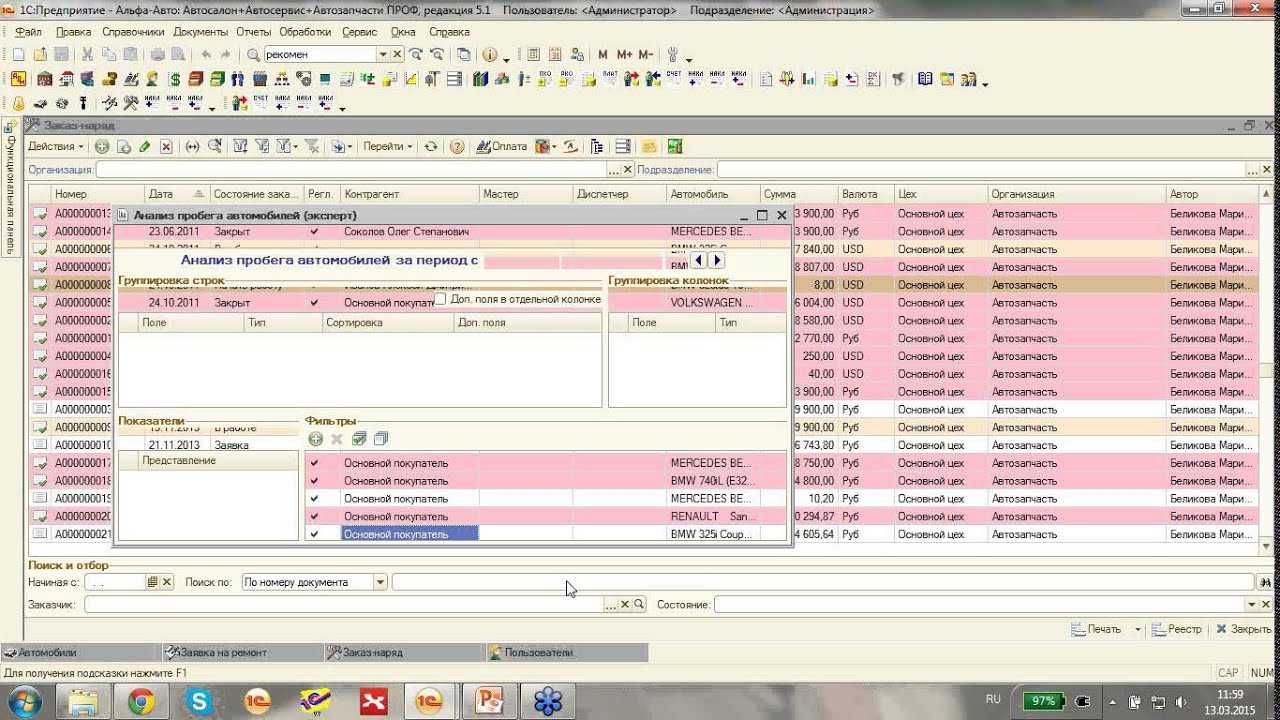
Task: Click the open book icon in the second toolbar
Action: pos(925,79)
